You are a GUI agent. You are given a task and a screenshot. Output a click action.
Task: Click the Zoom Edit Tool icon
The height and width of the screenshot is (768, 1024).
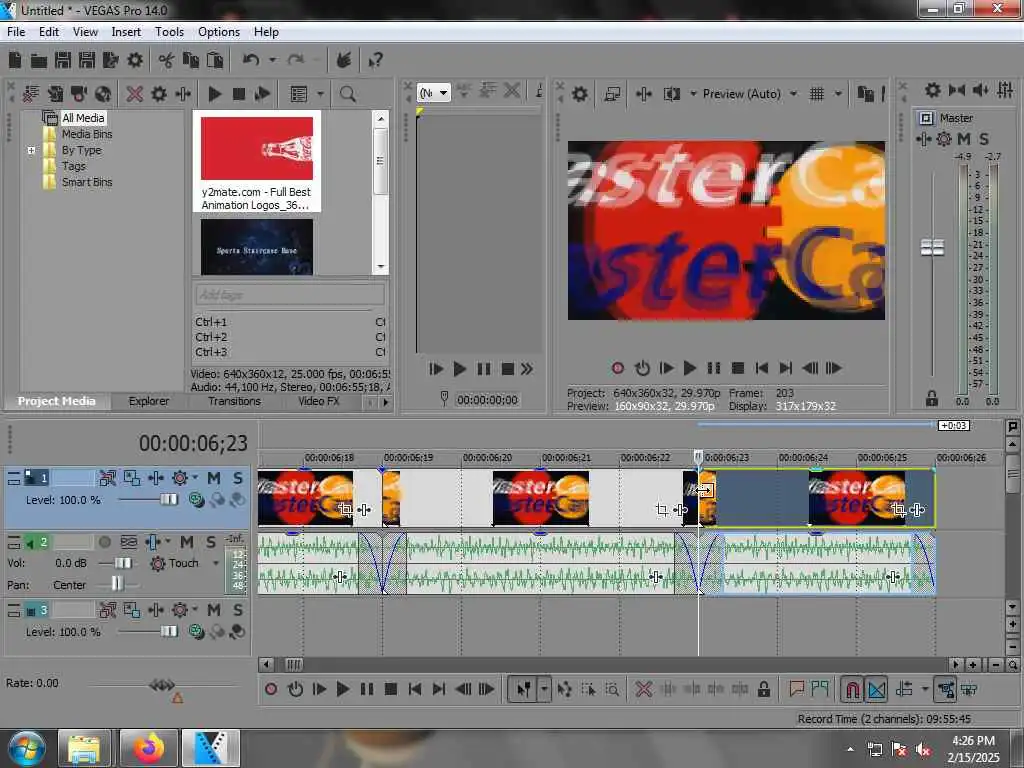click(612, 689)
